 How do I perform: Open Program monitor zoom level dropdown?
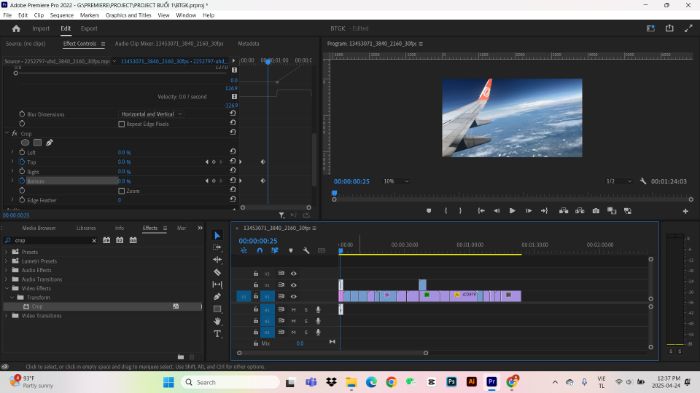point(396,181)
